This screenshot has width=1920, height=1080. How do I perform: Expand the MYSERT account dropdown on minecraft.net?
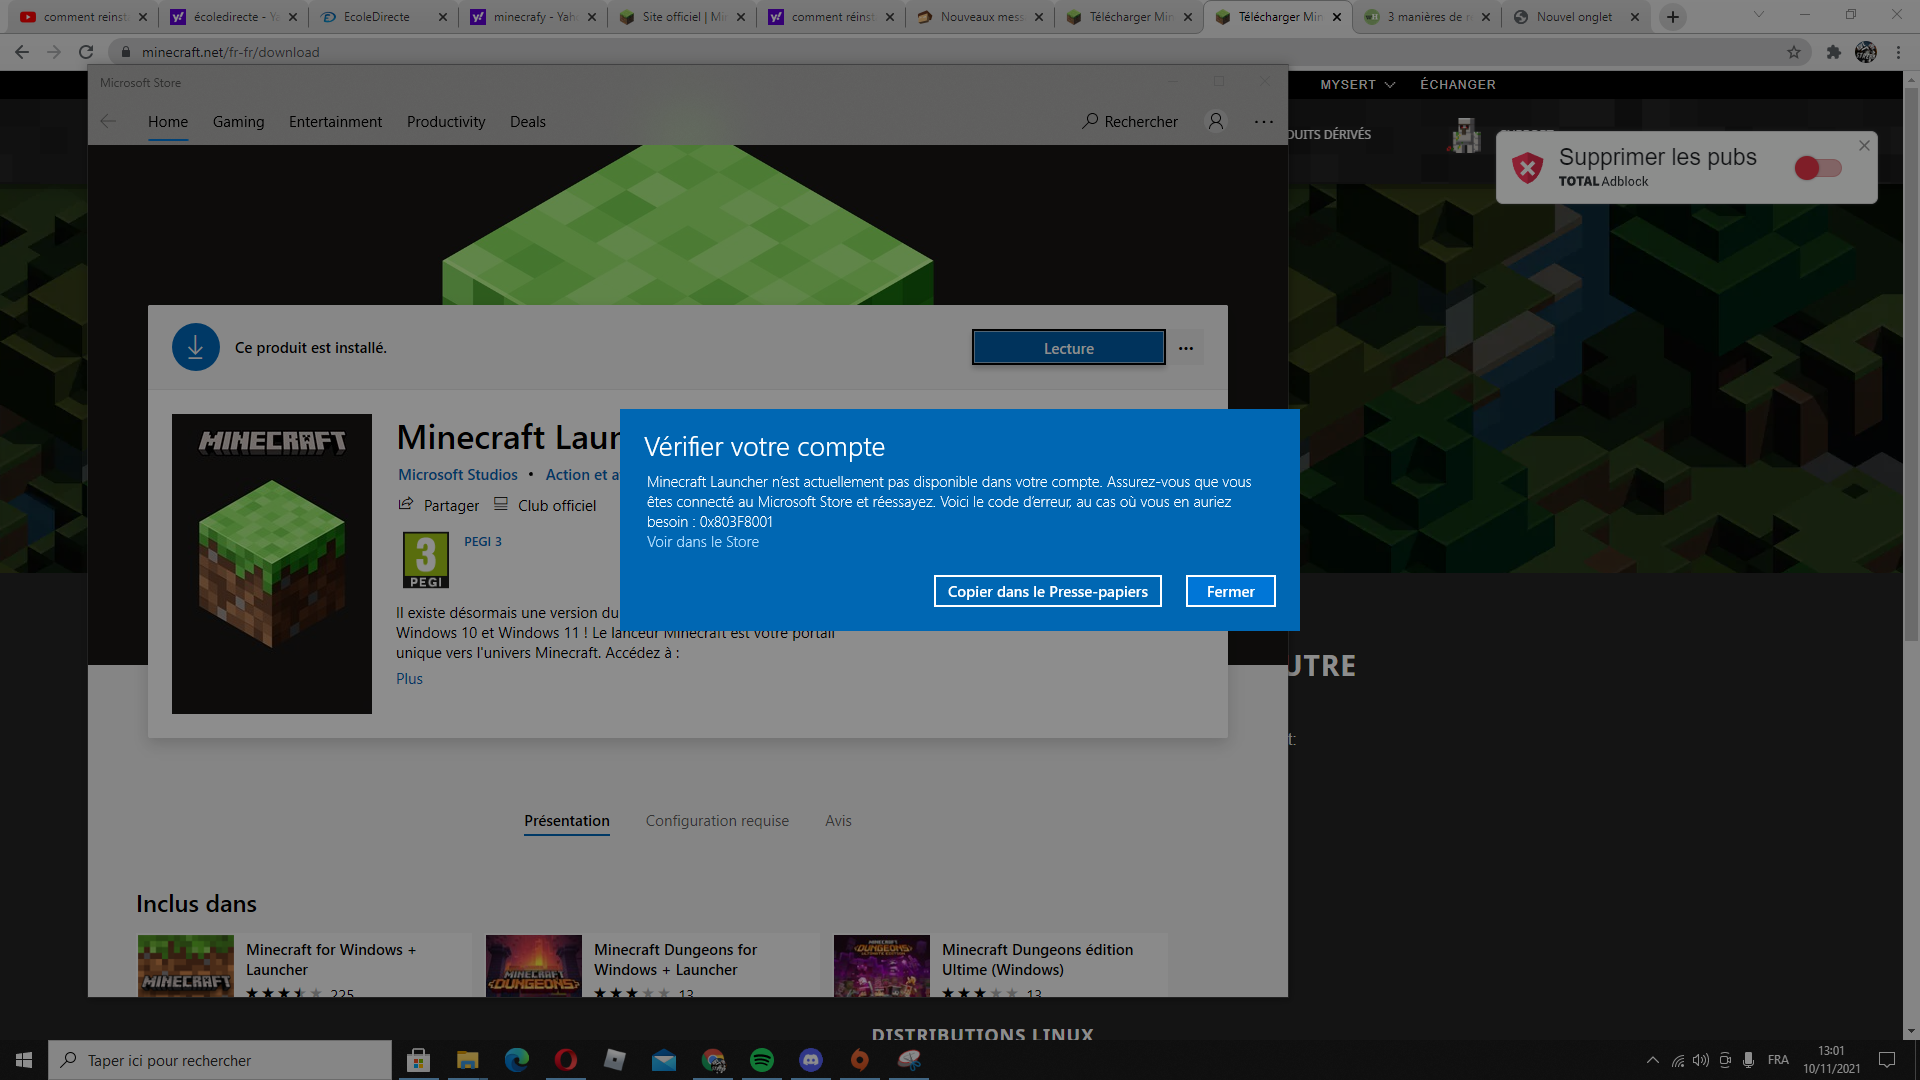1357,85
